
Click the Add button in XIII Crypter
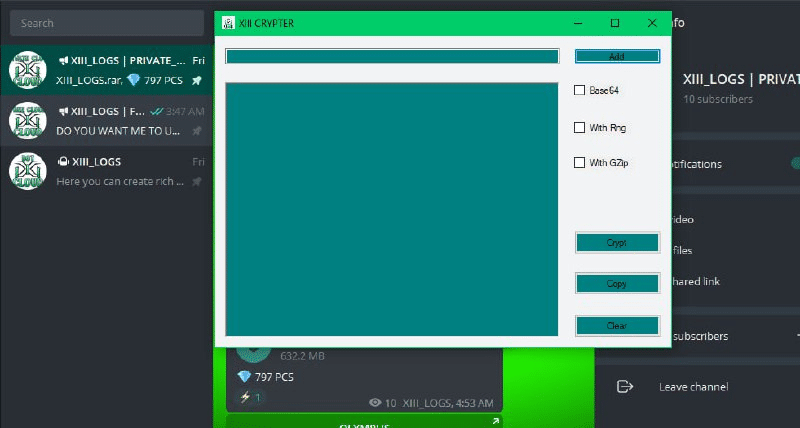click(617, 56)
